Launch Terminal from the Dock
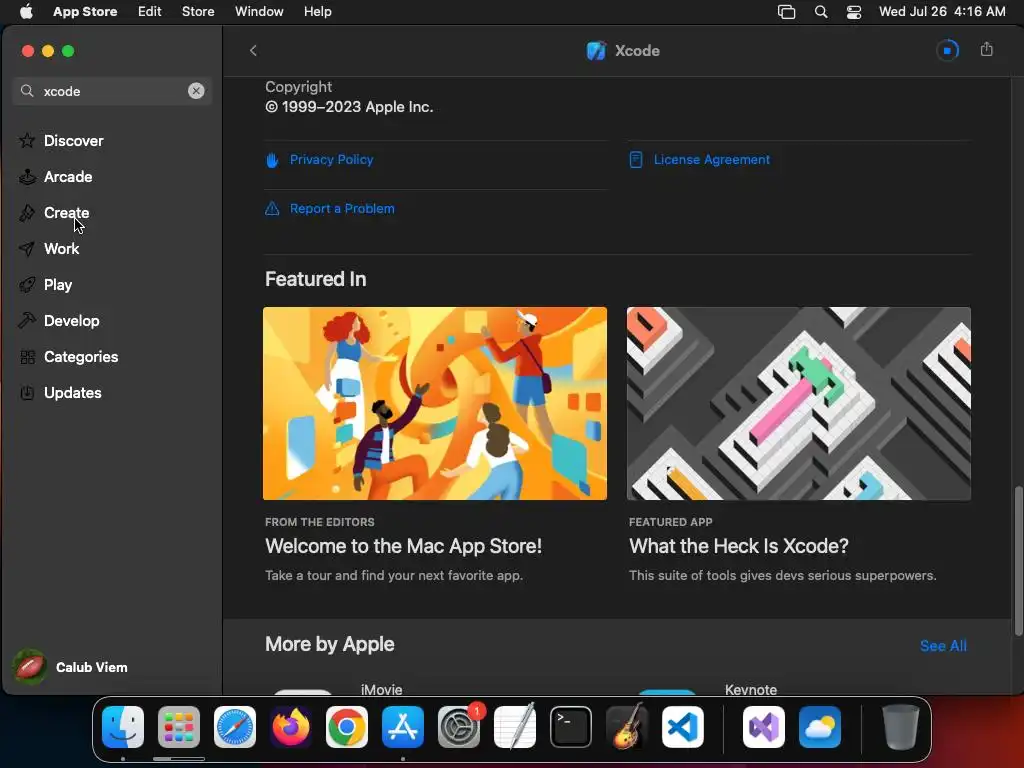Viewport: 1024px width, 768px height. [571, 727]
